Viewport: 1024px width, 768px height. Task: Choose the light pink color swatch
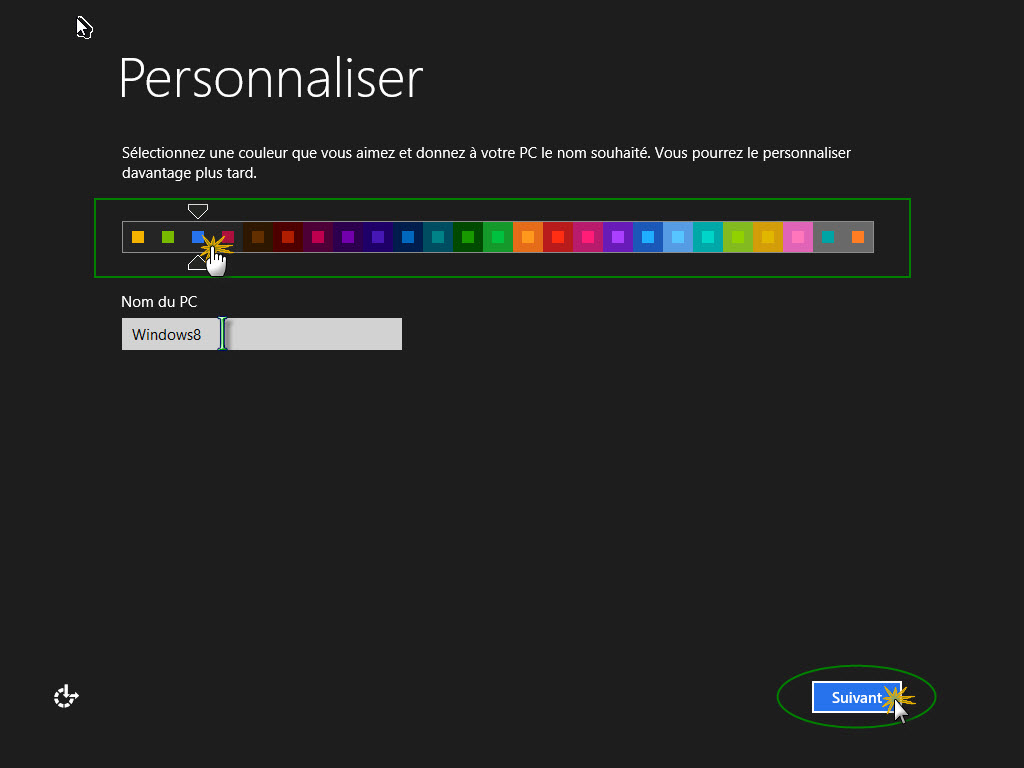[x=799, y=237]
